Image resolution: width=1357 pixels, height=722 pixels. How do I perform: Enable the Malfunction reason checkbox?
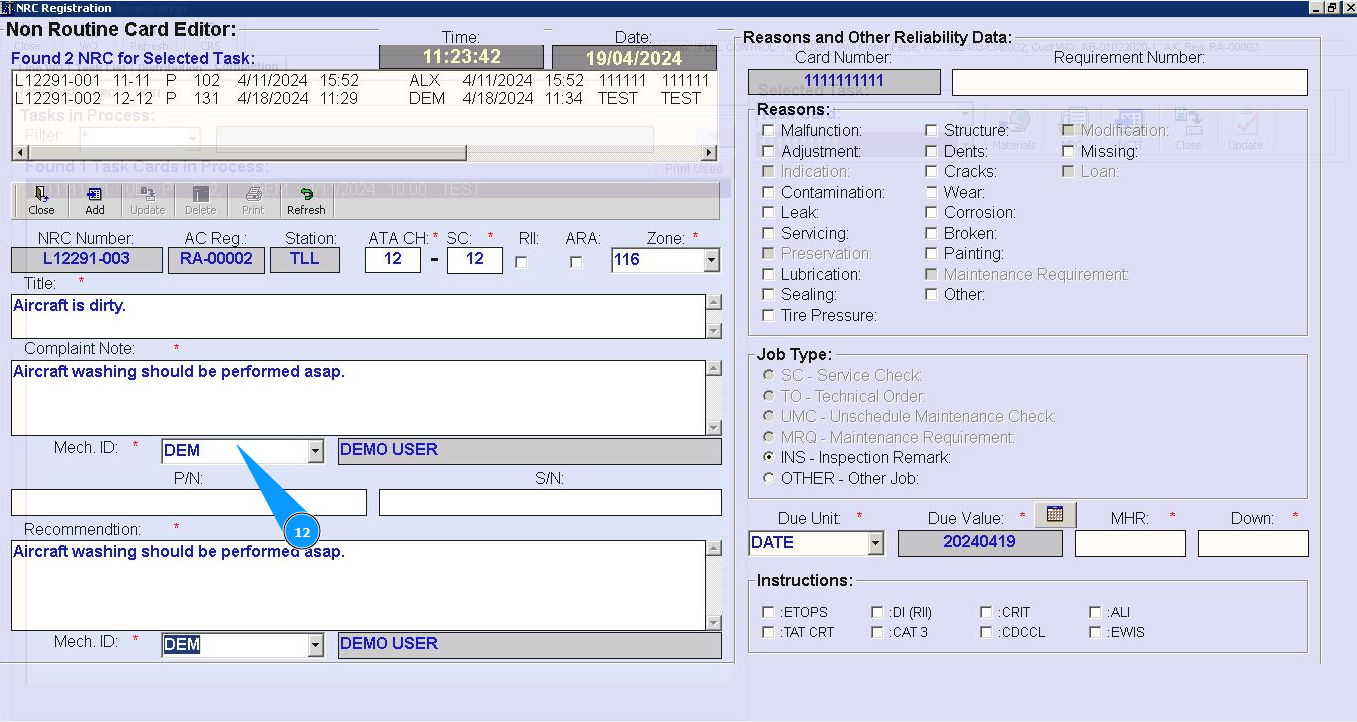(x=768, y=131)
